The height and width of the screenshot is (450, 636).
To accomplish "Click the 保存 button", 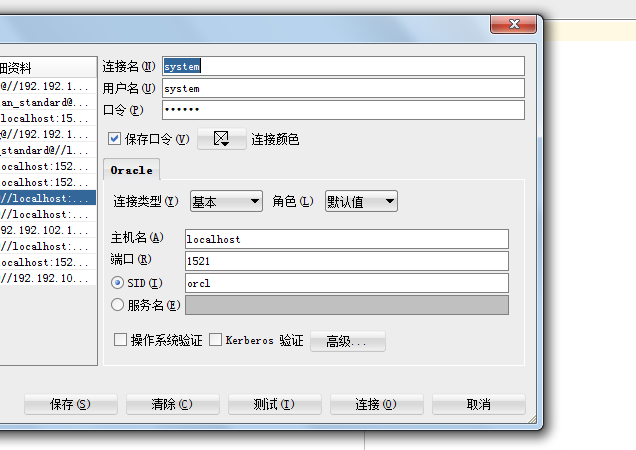I will coord(71,404).
